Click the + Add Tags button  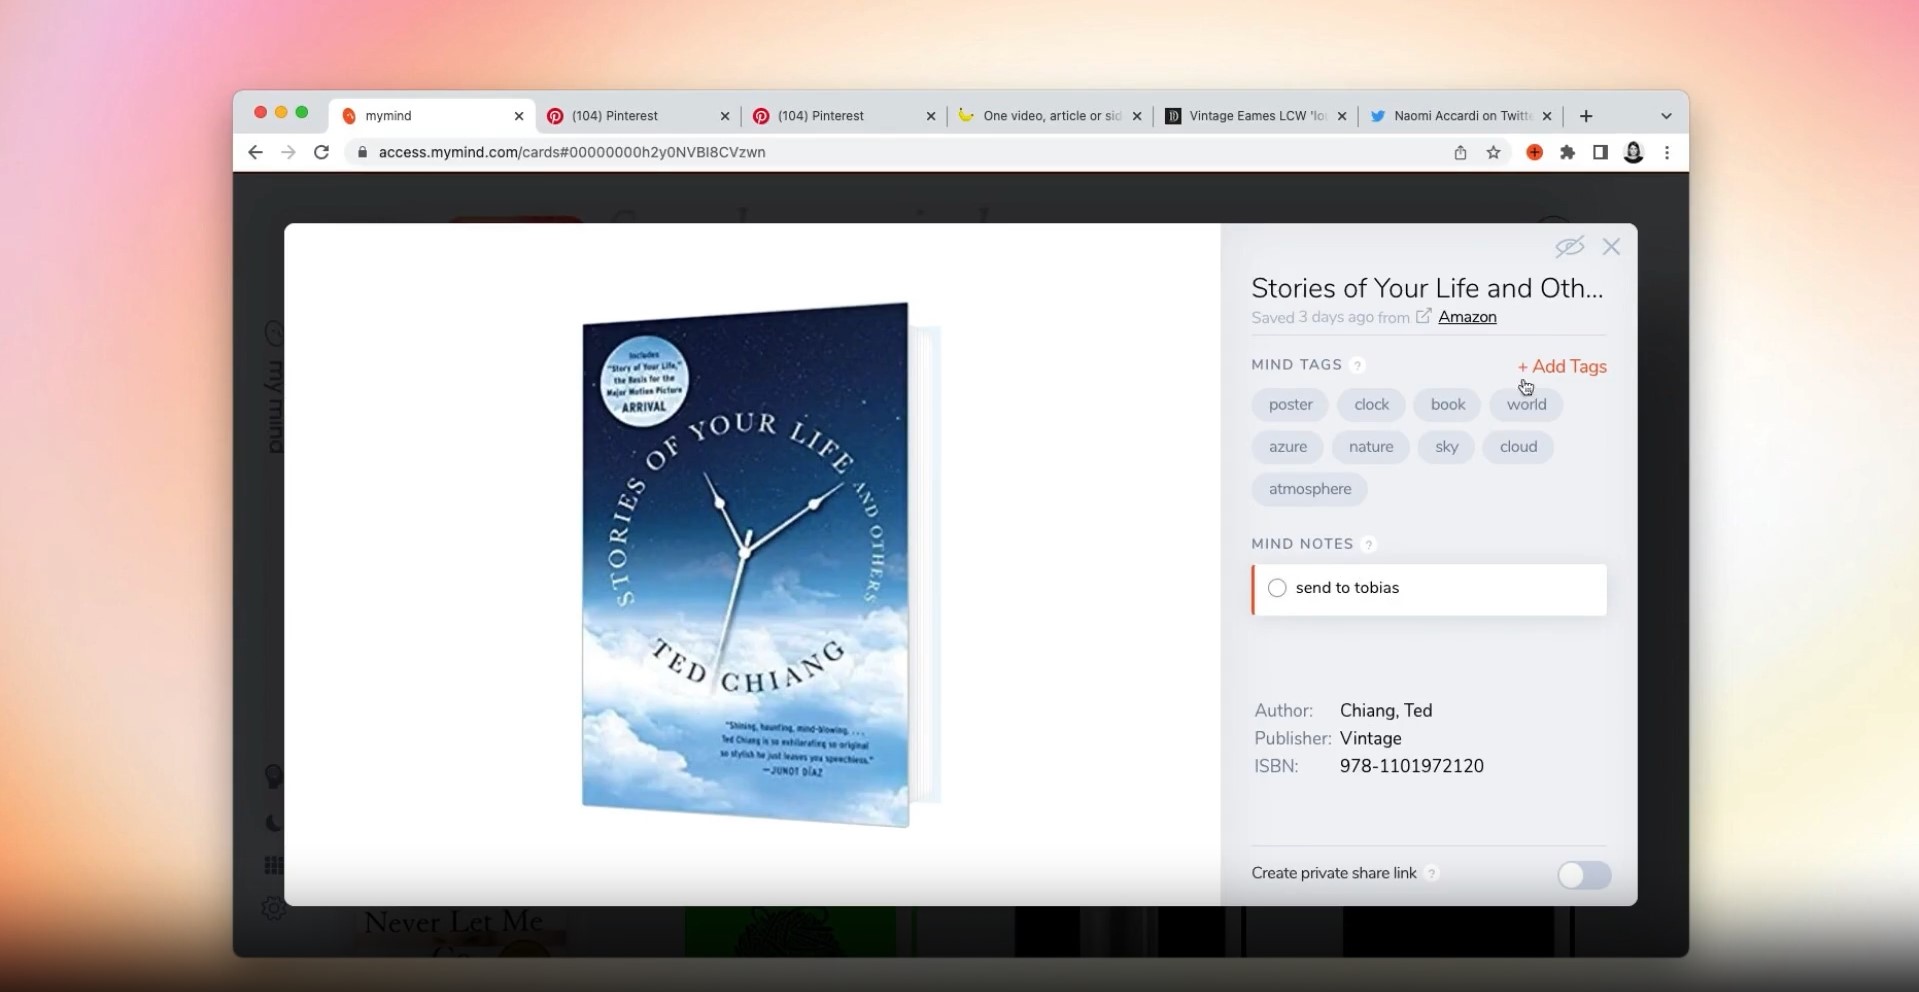click(1562, 366)
